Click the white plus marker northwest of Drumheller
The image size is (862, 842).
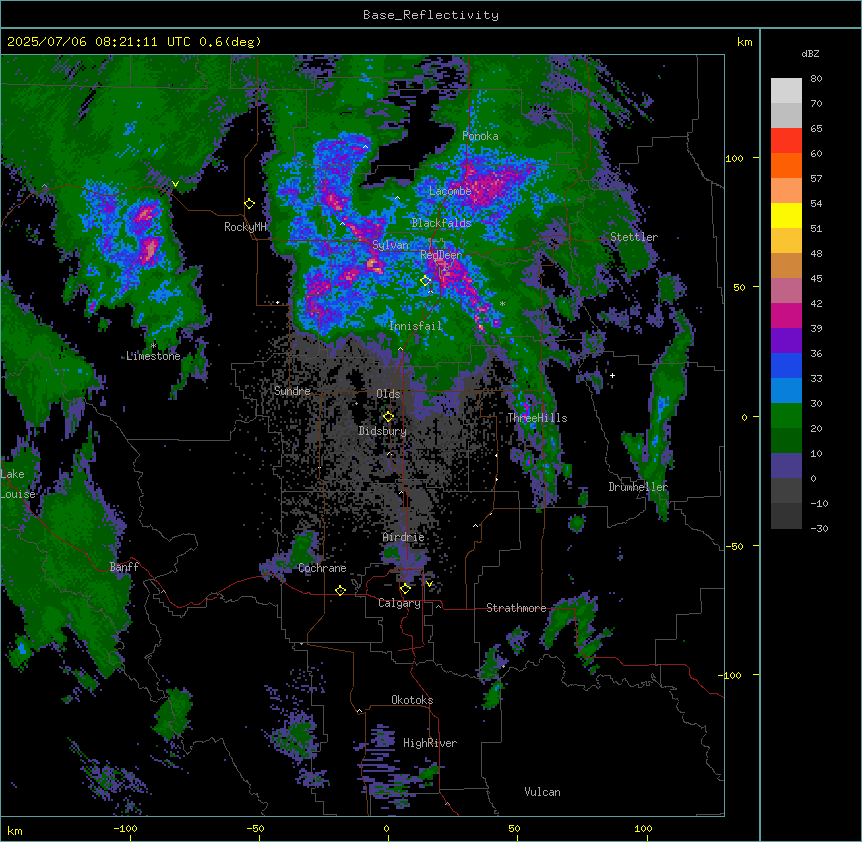pos(612,375)
